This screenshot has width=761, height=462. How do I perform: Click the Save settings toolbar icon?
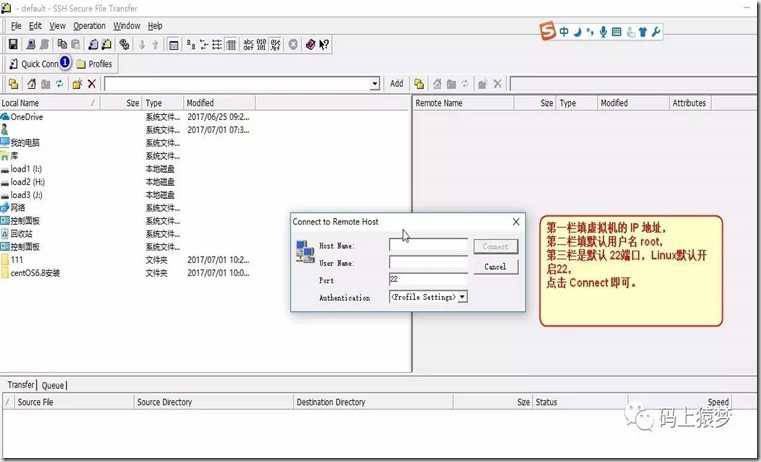point(13,45)
